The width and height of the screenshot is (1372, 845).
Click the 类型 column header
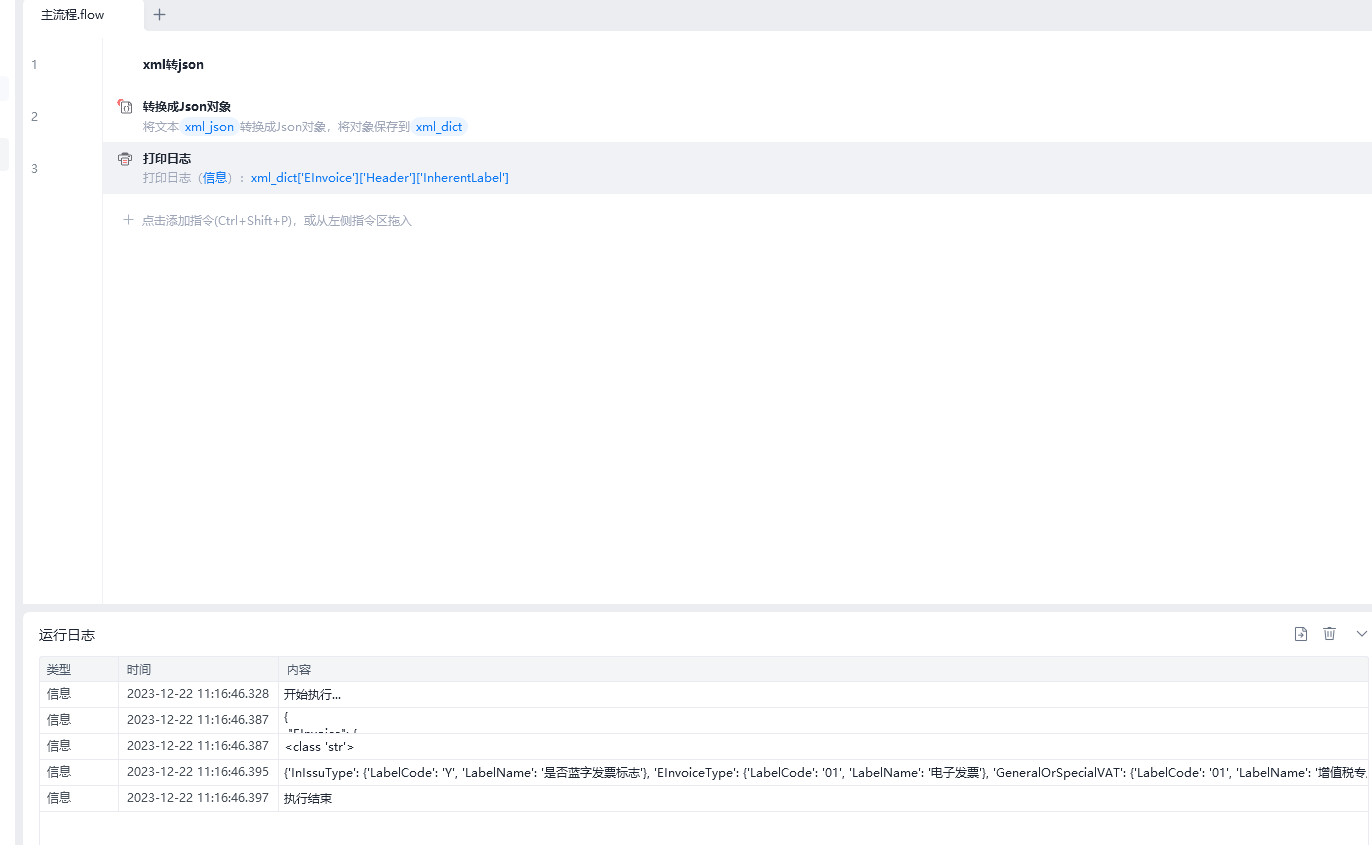59,670
